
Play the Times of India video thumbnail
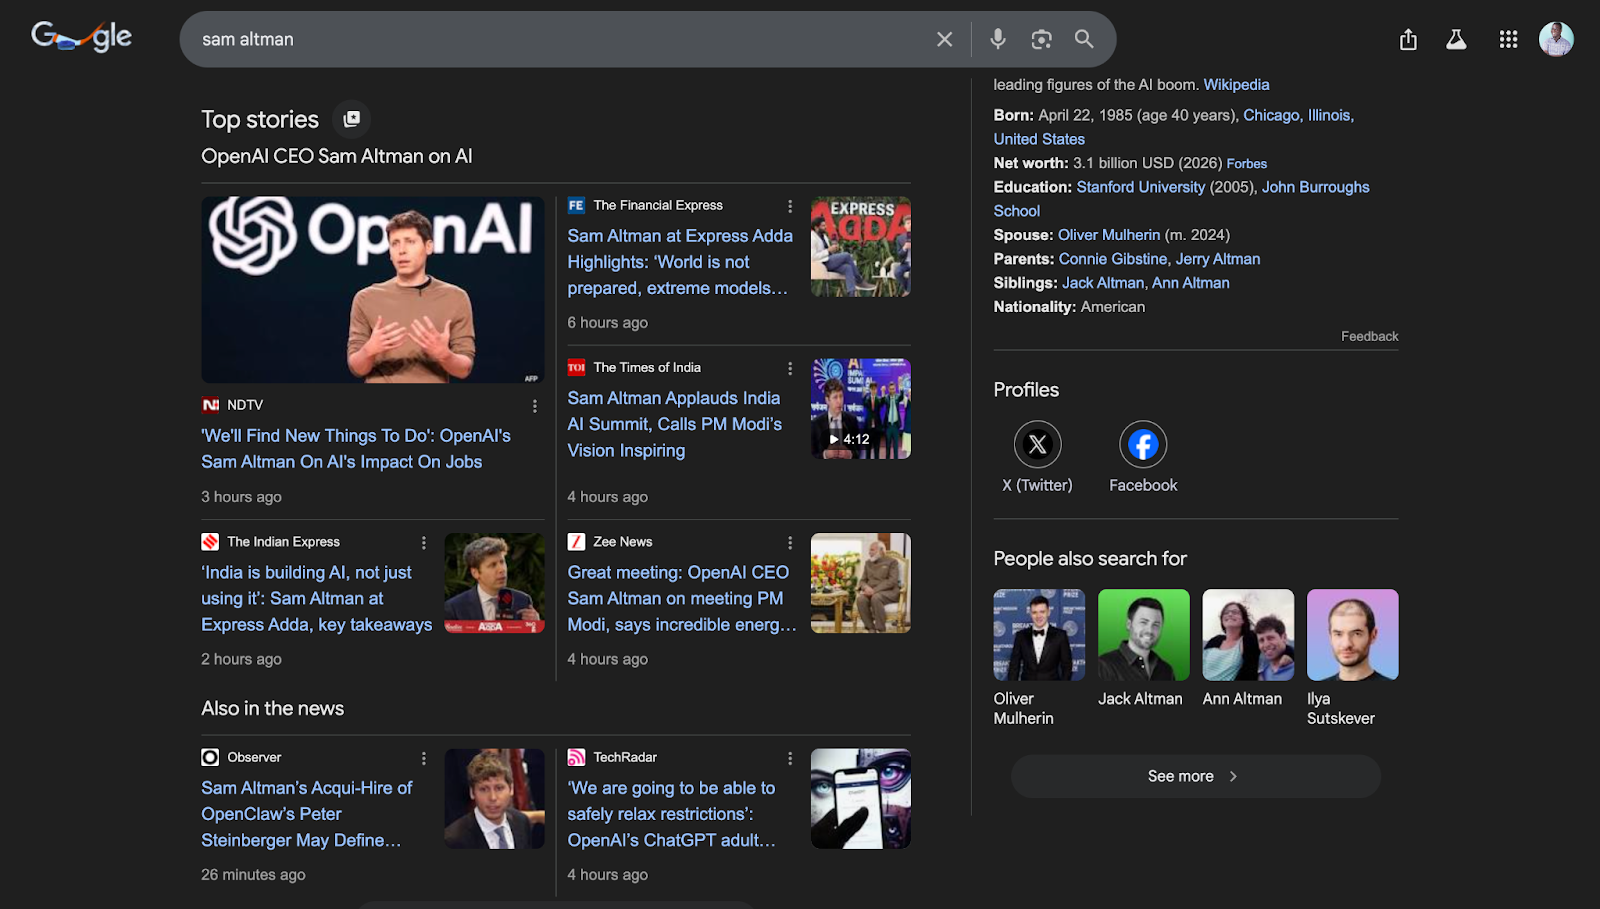(x=860, y=409)
